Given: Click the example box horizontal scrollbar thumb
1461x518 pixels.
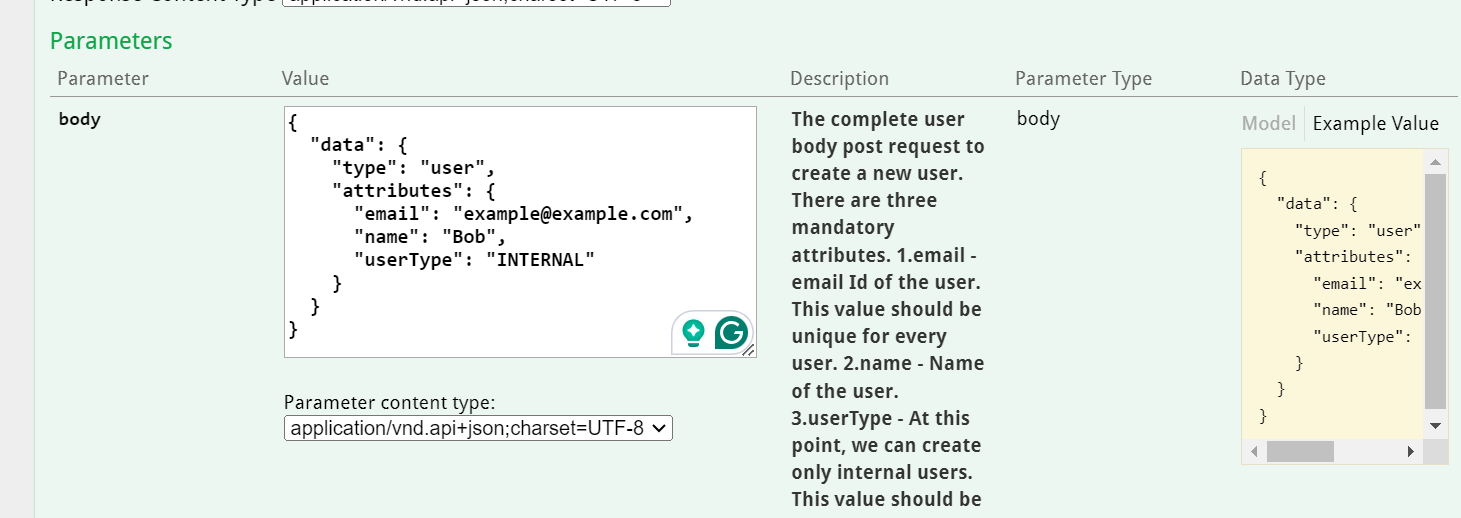Looking at the screenshot, I should pyautogui.click(x=1299, y=452).
